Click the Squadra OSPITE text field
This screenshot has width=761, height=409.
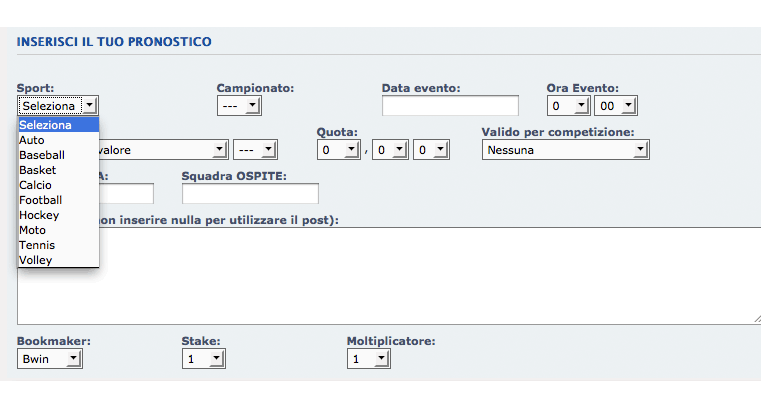(250, 194)
